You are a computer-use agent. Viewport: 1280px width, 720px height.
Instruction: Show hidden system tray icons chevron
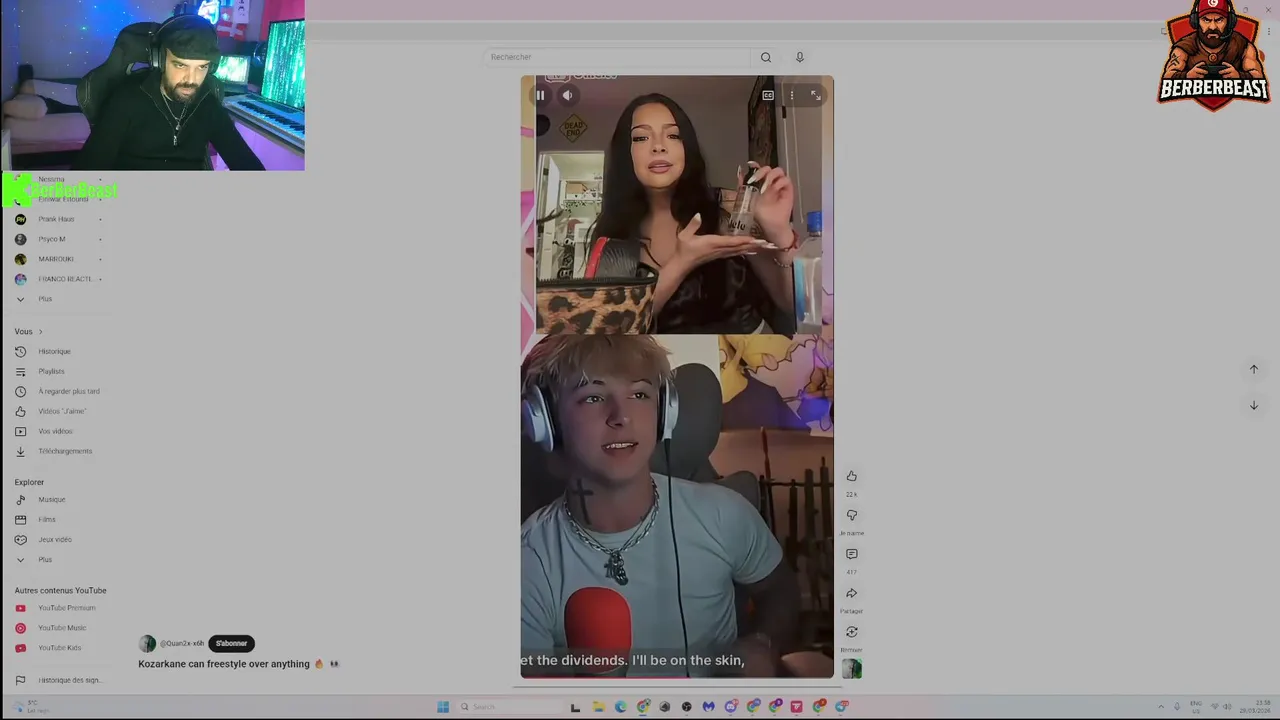tap(1161, 707)
